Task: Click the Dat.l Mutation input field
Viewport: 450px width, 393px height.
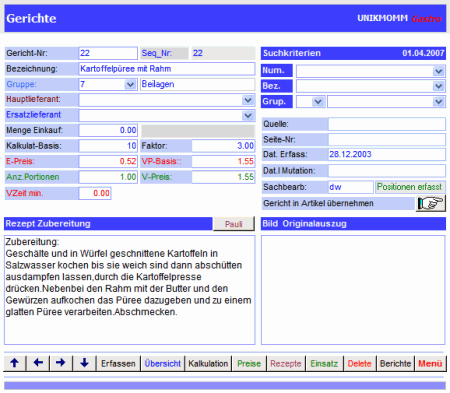Action: pyautogui.click(x=387, y=171)
